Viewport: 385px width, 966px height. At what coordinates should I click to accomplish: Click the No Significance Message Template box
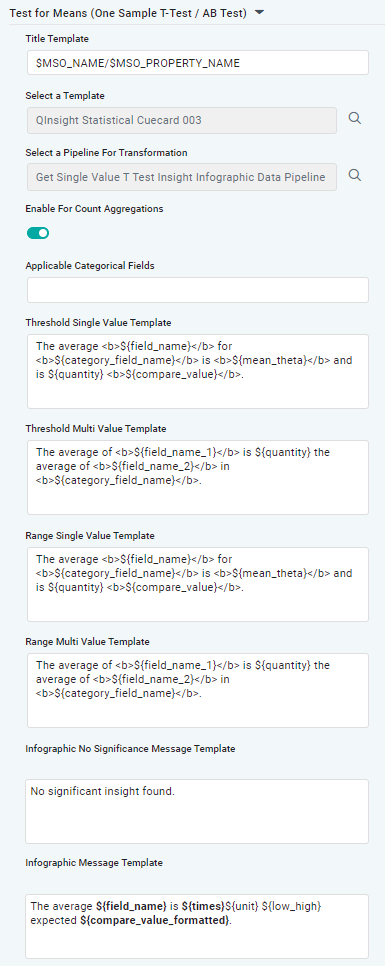[197, 811]
